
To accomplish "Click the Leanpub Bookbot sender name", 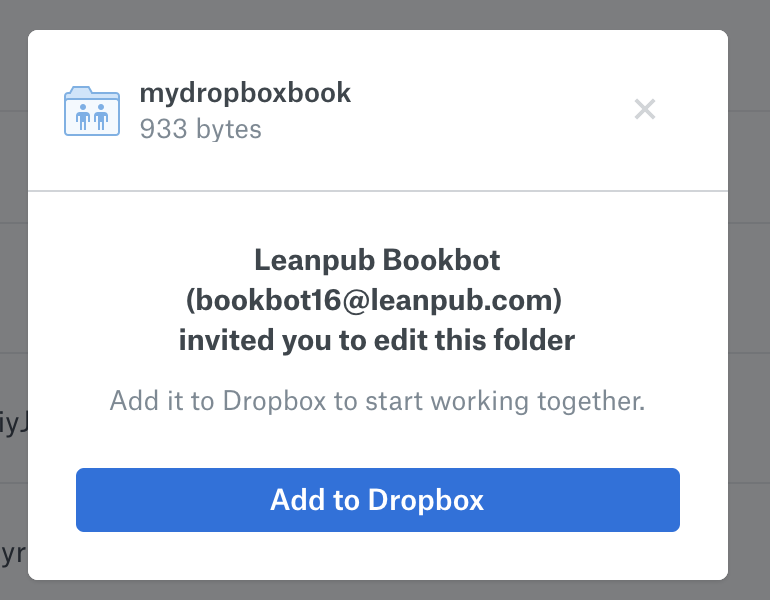I will (377, 261).
